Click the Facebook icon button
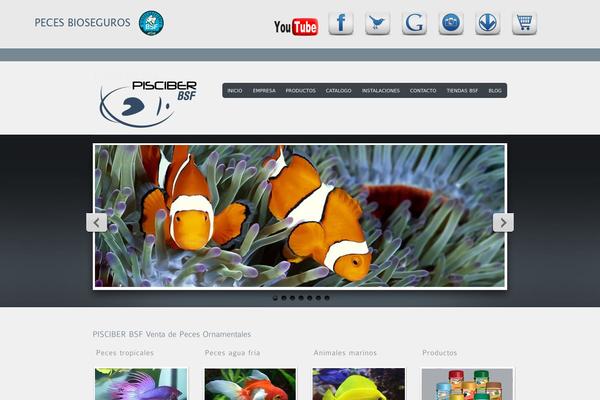The height and width of the screenshot is (400, 600). point(341,23)
